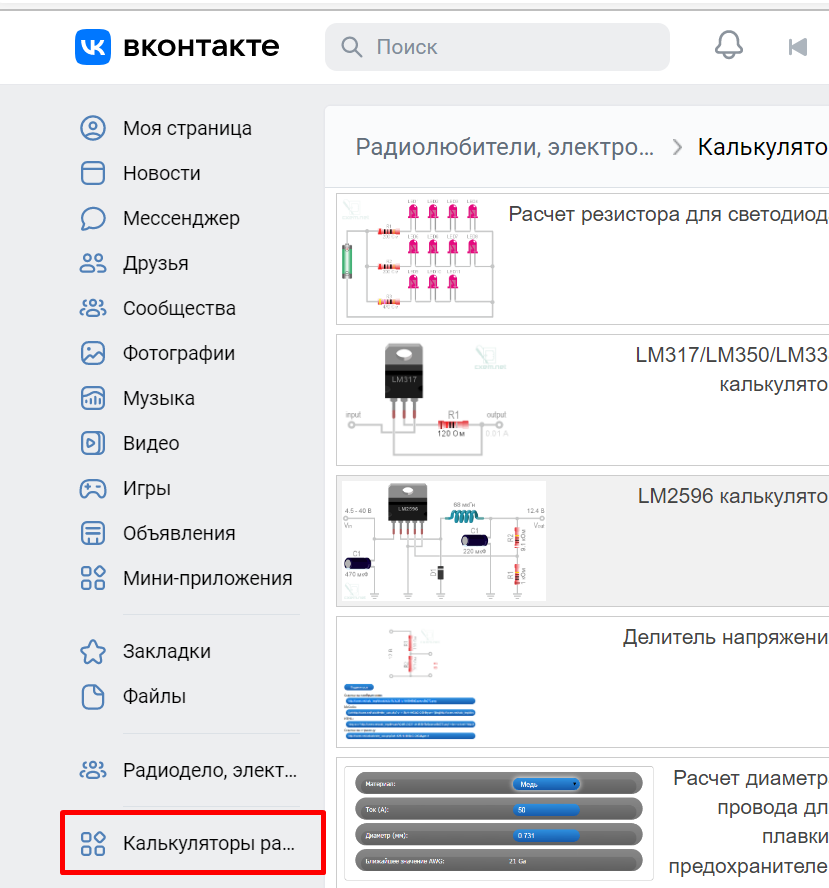Open Расчет диаметр провода title
This screenshot has height=888, width=829.
coord(749,822)
